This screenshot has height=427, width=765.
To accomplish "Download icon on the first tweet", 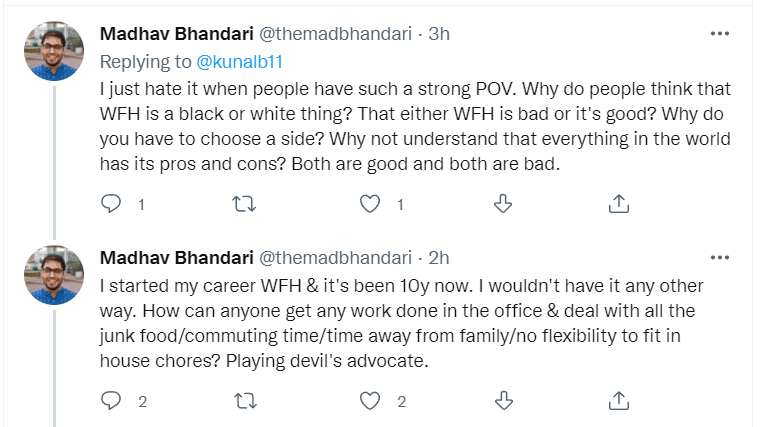I will 503,204.
